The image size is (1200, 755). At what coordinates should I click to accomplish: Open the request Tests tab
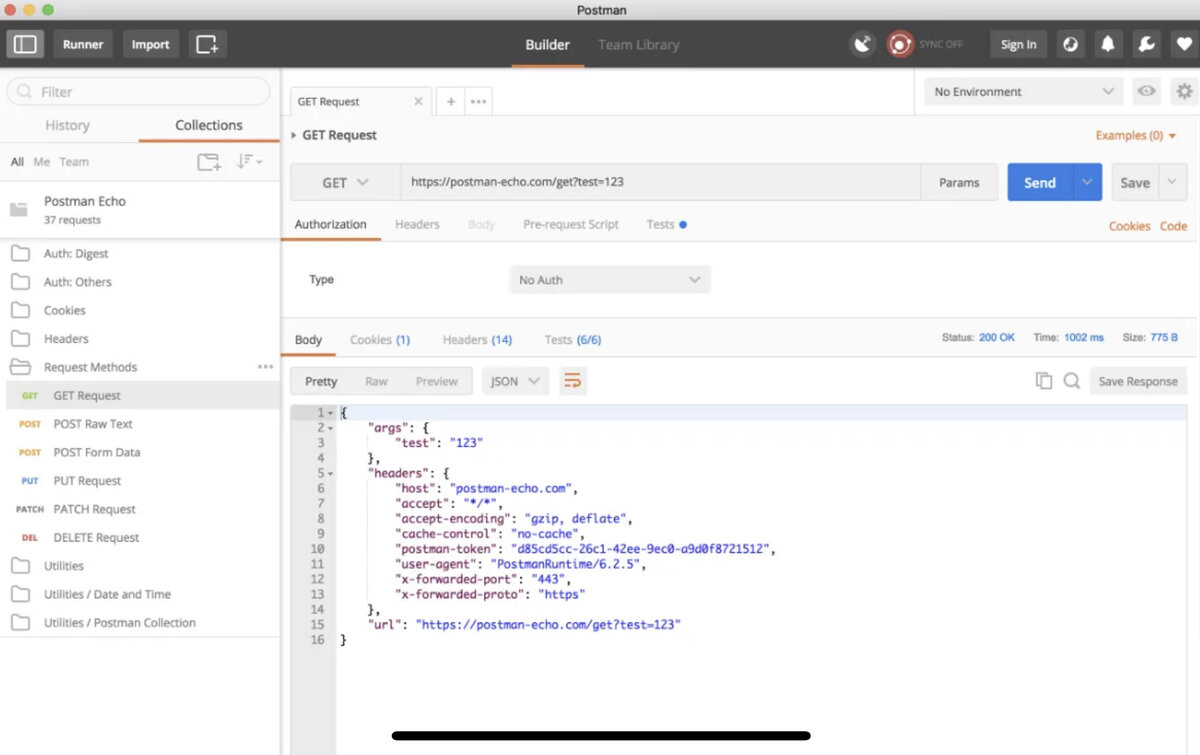coord(666,224)
